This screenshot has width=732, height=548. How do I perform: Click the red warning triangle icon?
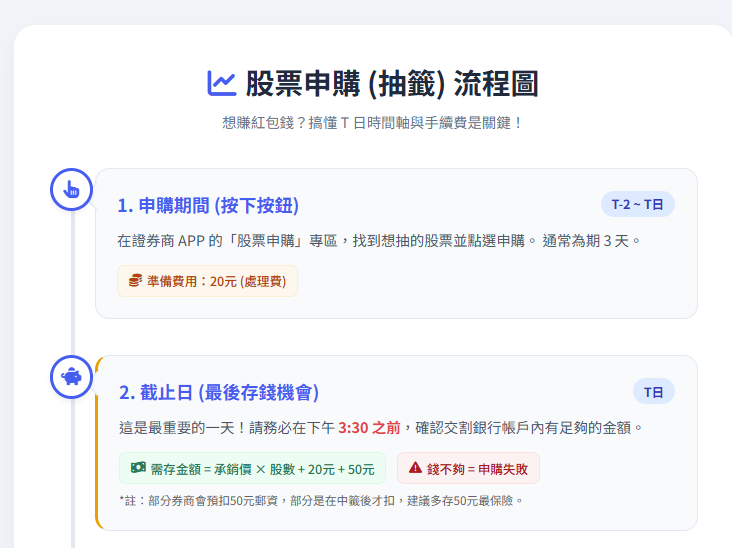coord(415,468)
